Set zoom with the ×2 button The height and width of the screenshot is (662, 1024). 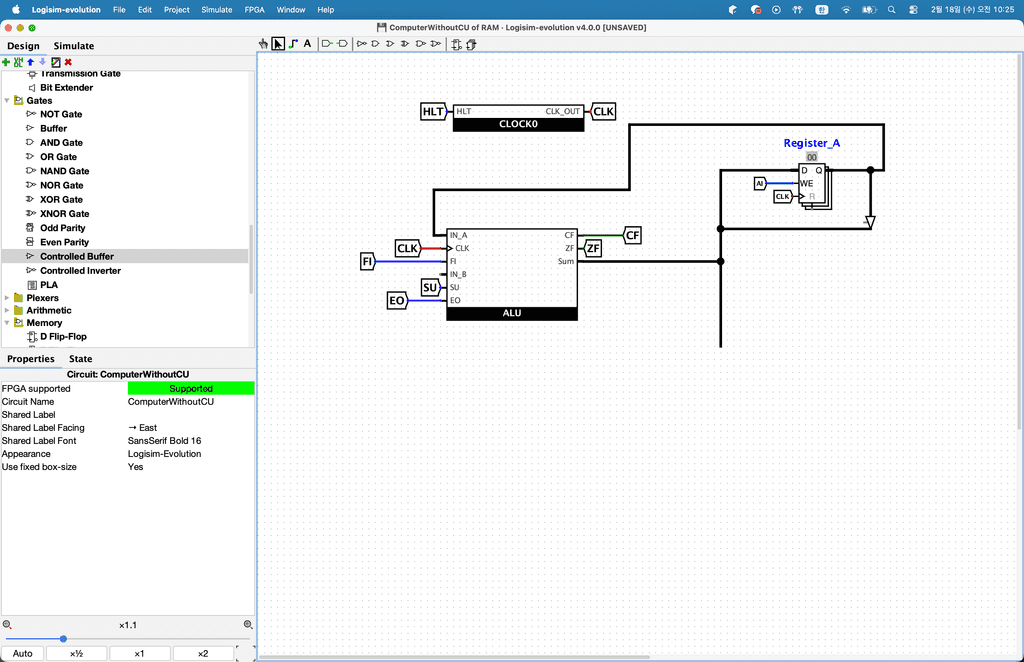coord(202,654)
